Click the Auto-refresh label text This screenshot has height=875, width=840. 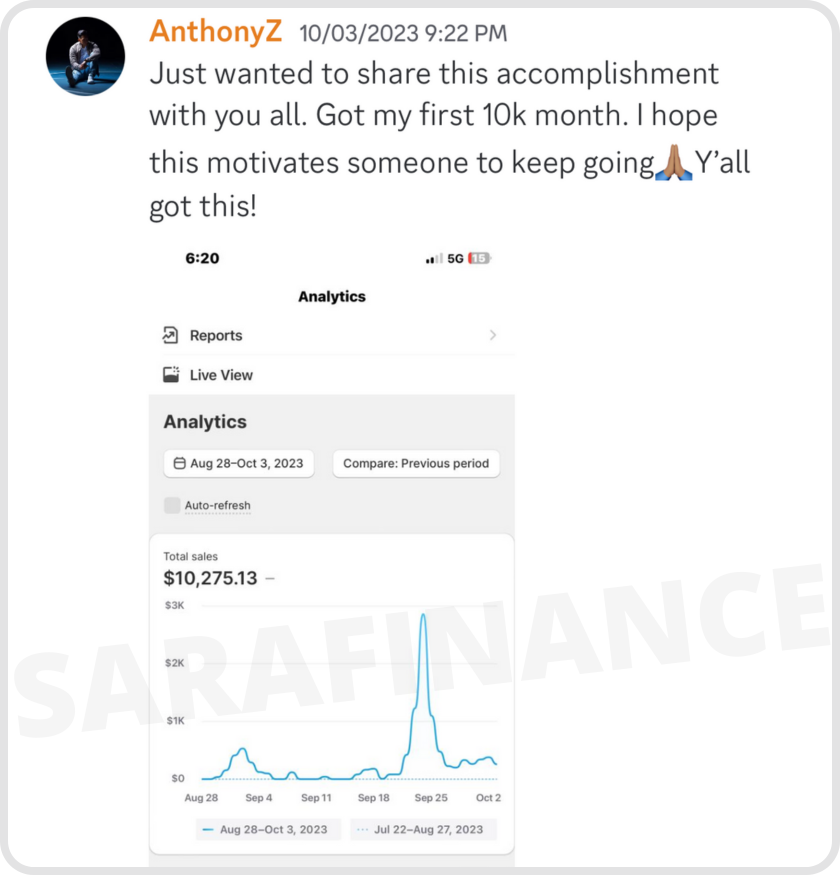point(217,505)
